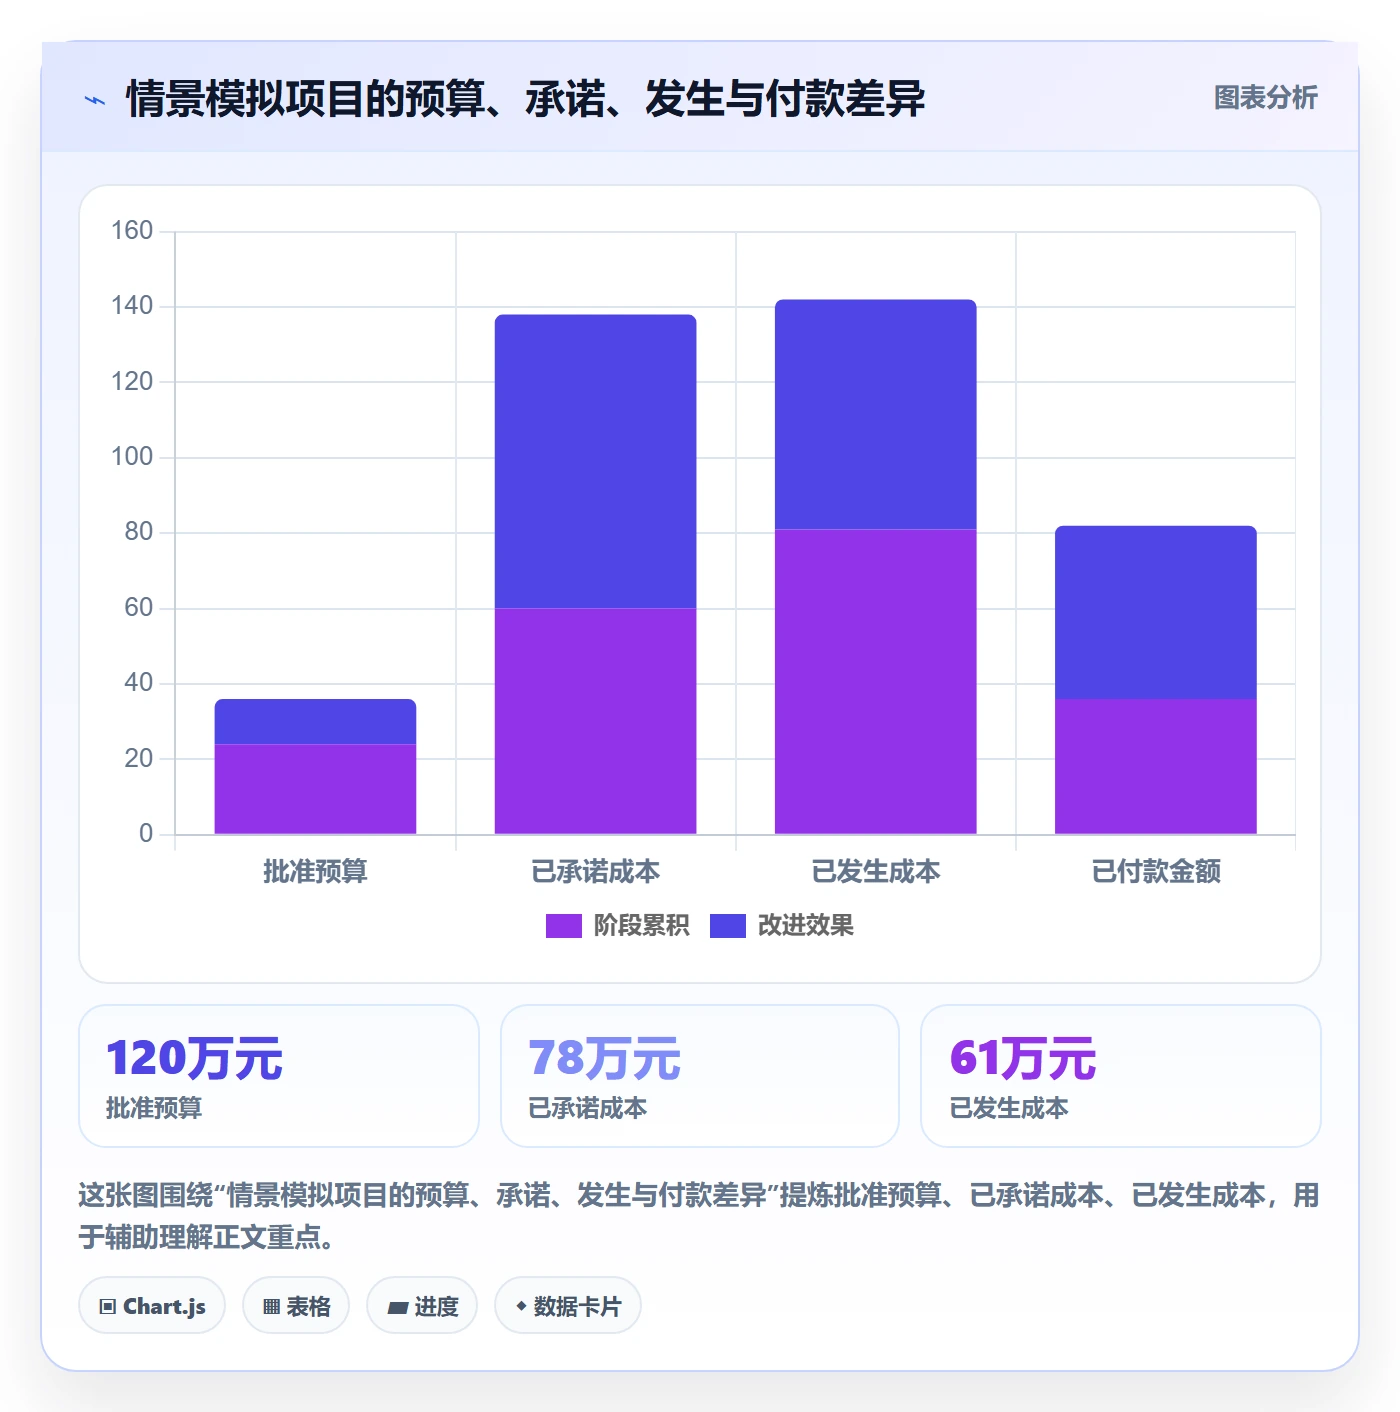Click the blue 改进效果 legend swatch

click(728, 926)
